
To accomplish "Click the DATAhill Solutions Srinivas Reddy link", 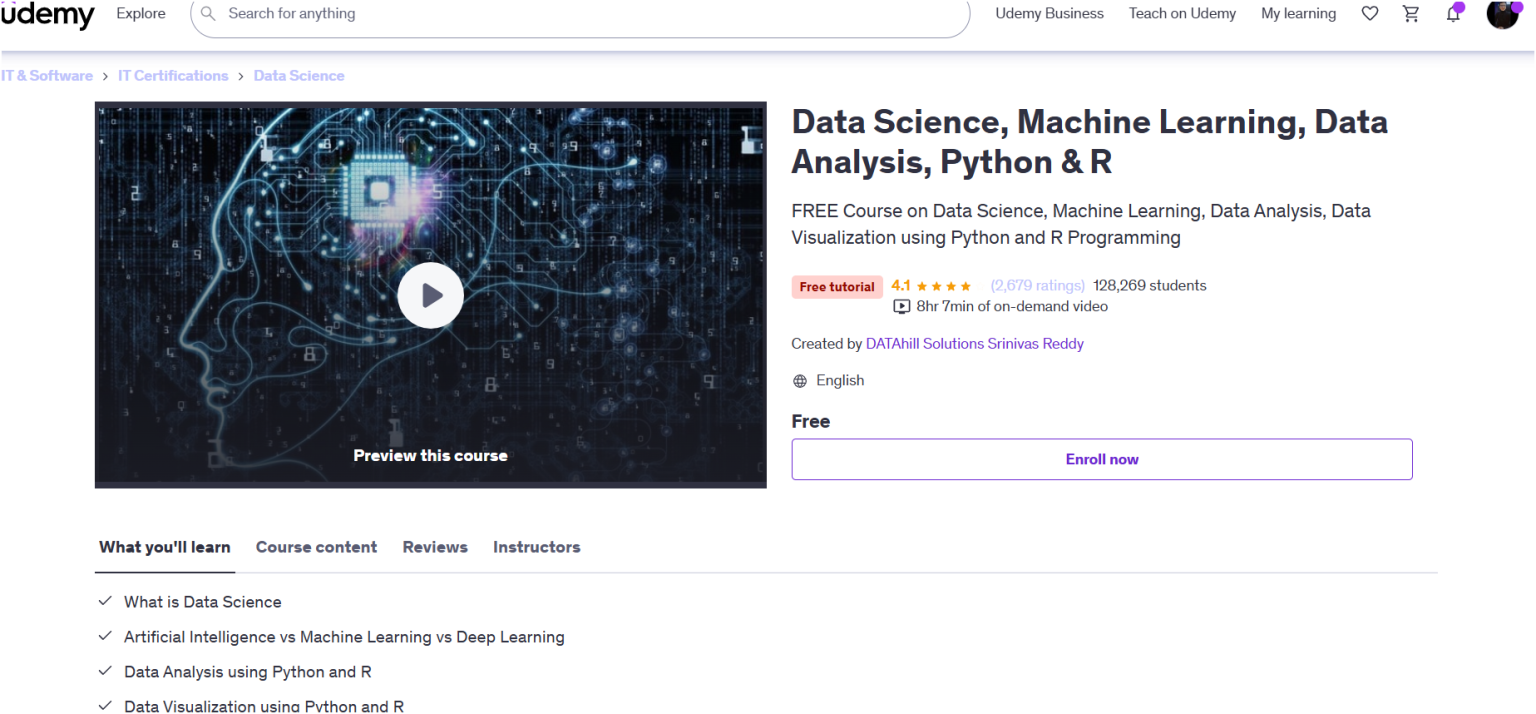I will click(x=975, y=343).
